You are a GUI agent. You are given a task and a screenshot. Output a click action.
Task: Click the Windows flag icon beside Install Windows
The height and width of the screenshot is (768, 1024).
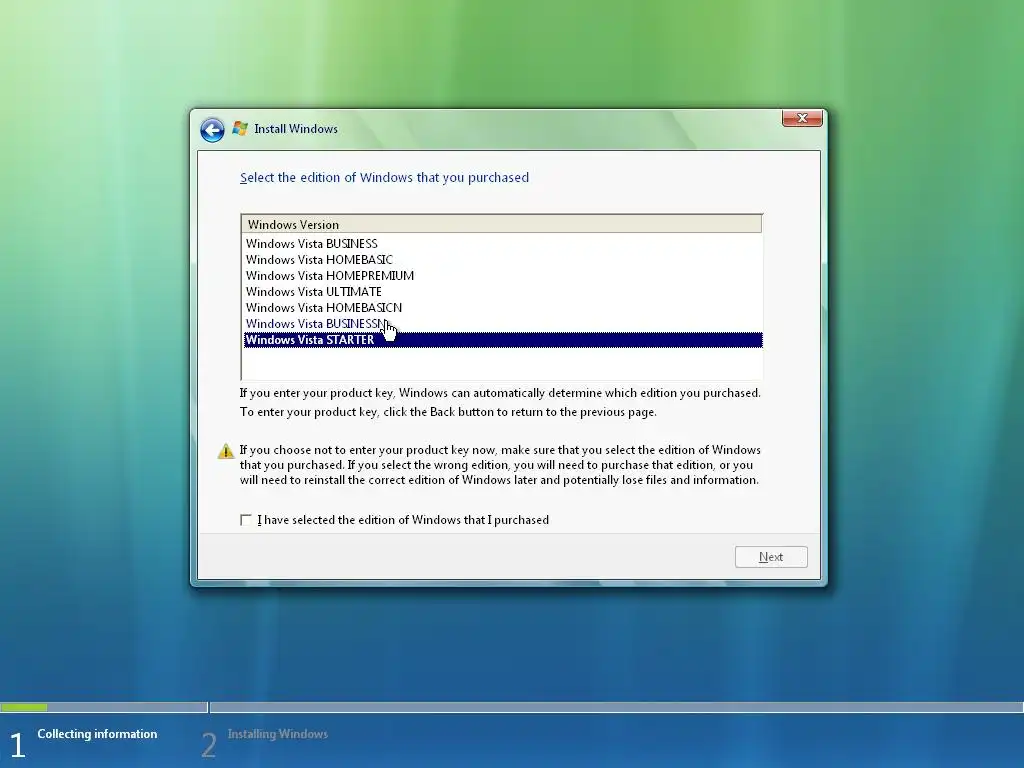(x=240, y=129)
